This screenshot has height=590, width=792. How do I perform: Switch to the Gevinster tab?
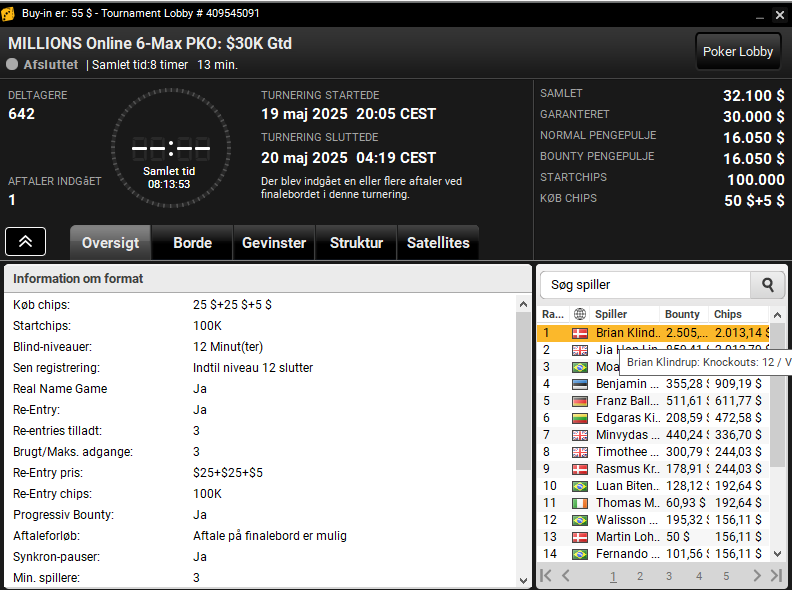(x=274, y=243)
